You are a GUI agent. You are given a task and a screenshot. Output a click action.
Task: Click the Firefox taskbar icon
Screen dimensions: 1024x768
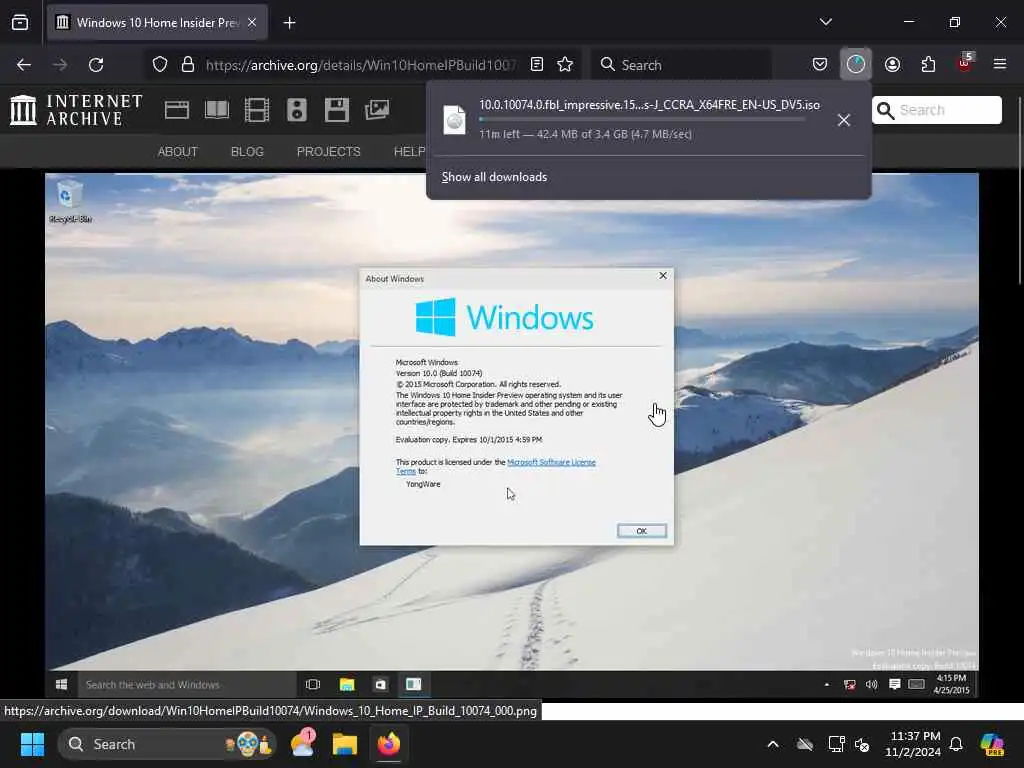[x=389, y=744]
